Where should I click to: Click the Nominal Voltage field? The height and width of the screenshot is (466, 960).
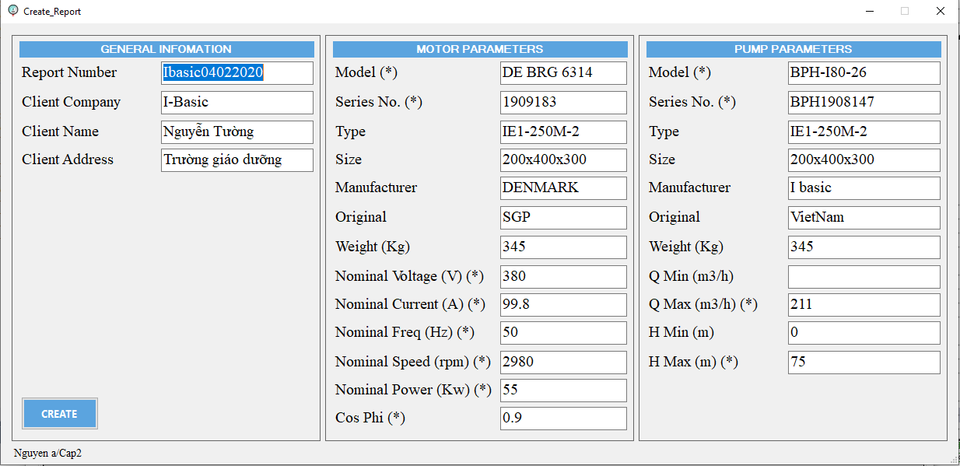[563, 275]
